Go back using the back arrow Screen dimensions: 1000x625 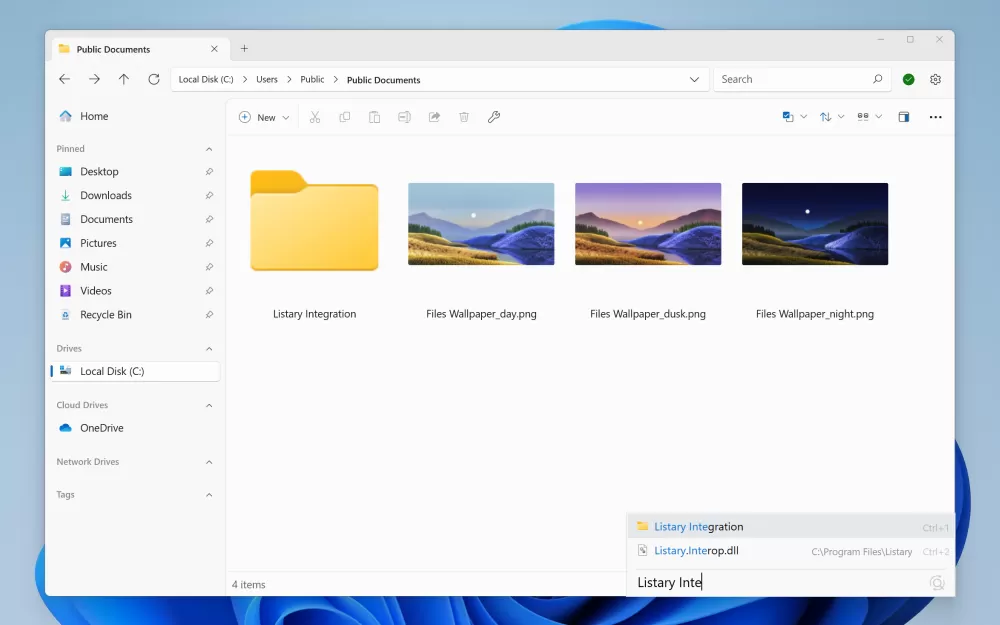tap(64, 79)
